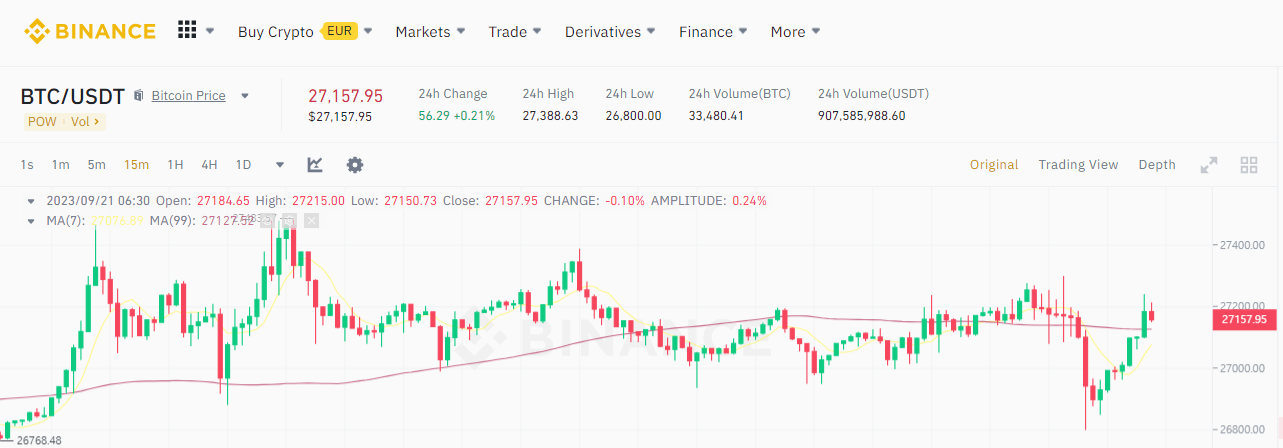Open the Derivatives dropdown menu

coord(610,31)
